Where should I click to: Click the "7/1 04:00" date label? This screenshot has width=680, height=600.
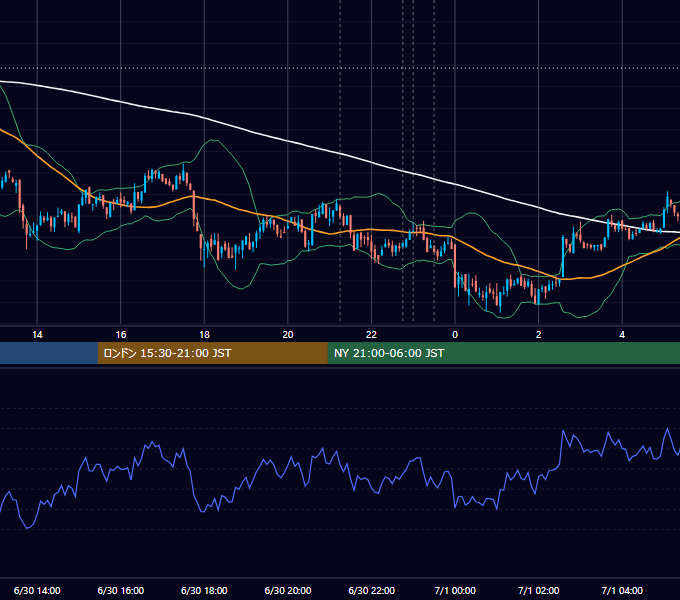point(622,590)
